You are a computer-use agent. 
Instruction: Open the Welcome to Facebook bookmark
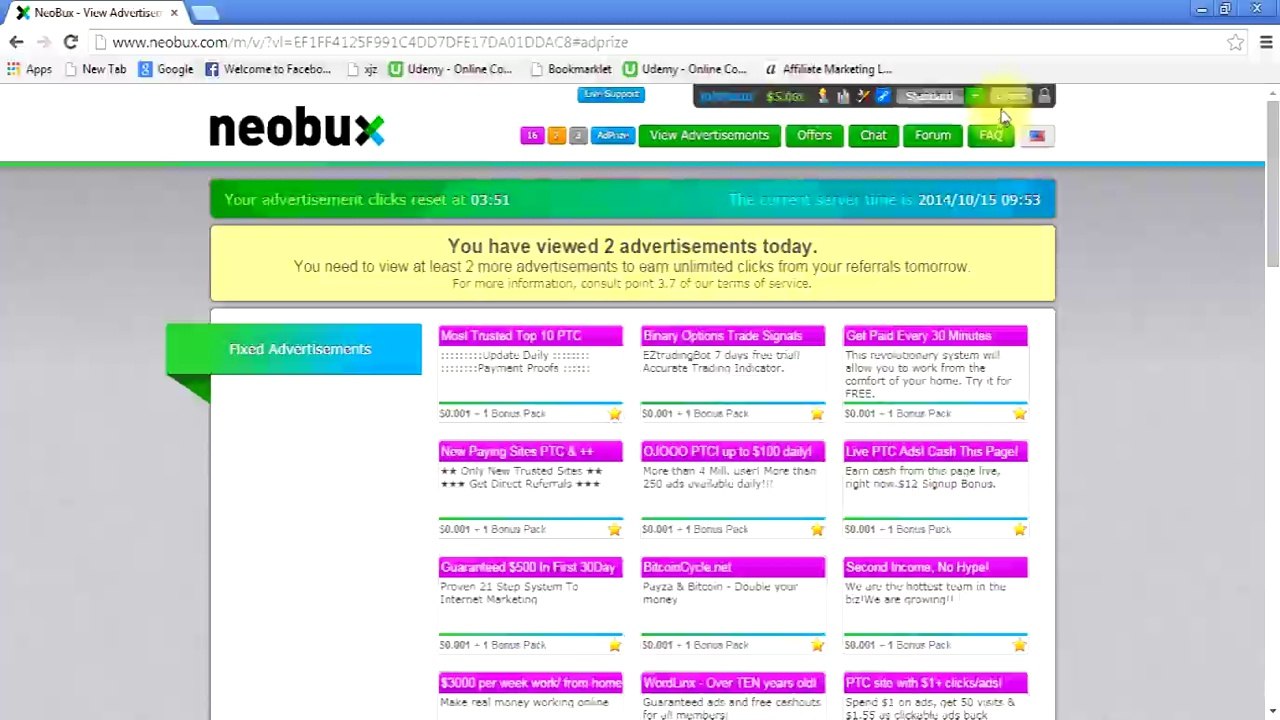[x=268, y=69]
